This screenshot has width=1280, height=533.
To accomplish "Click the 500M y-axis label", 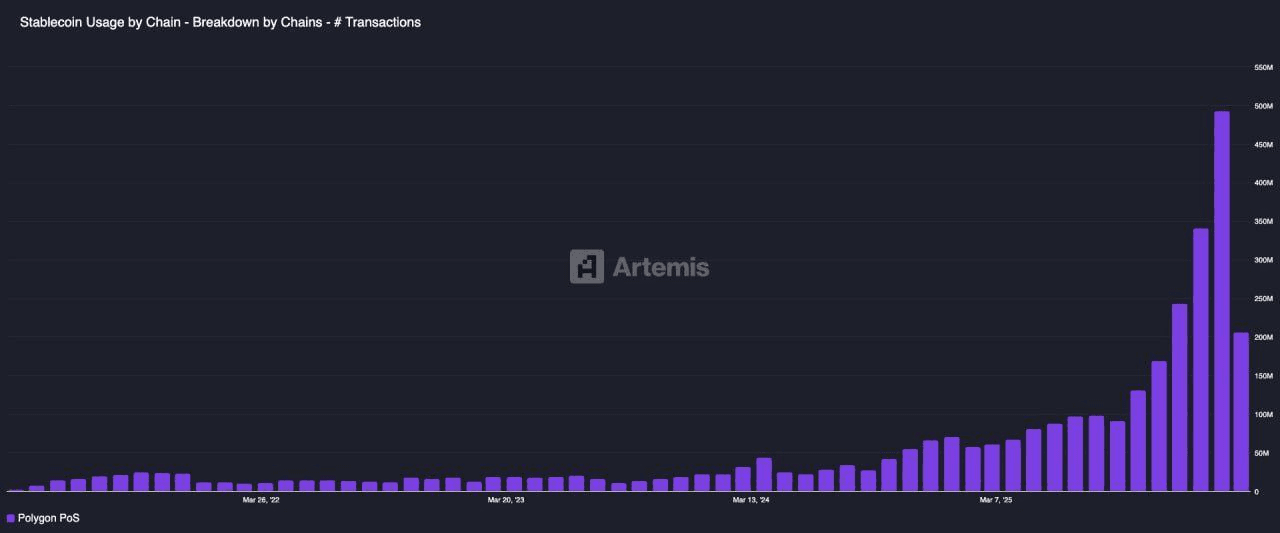I will [1263, 106].
